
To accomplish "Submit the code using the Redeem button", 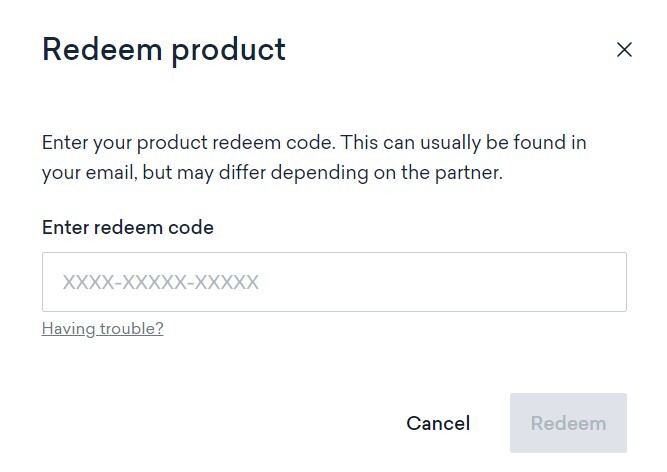I will [x=568, y=423].
